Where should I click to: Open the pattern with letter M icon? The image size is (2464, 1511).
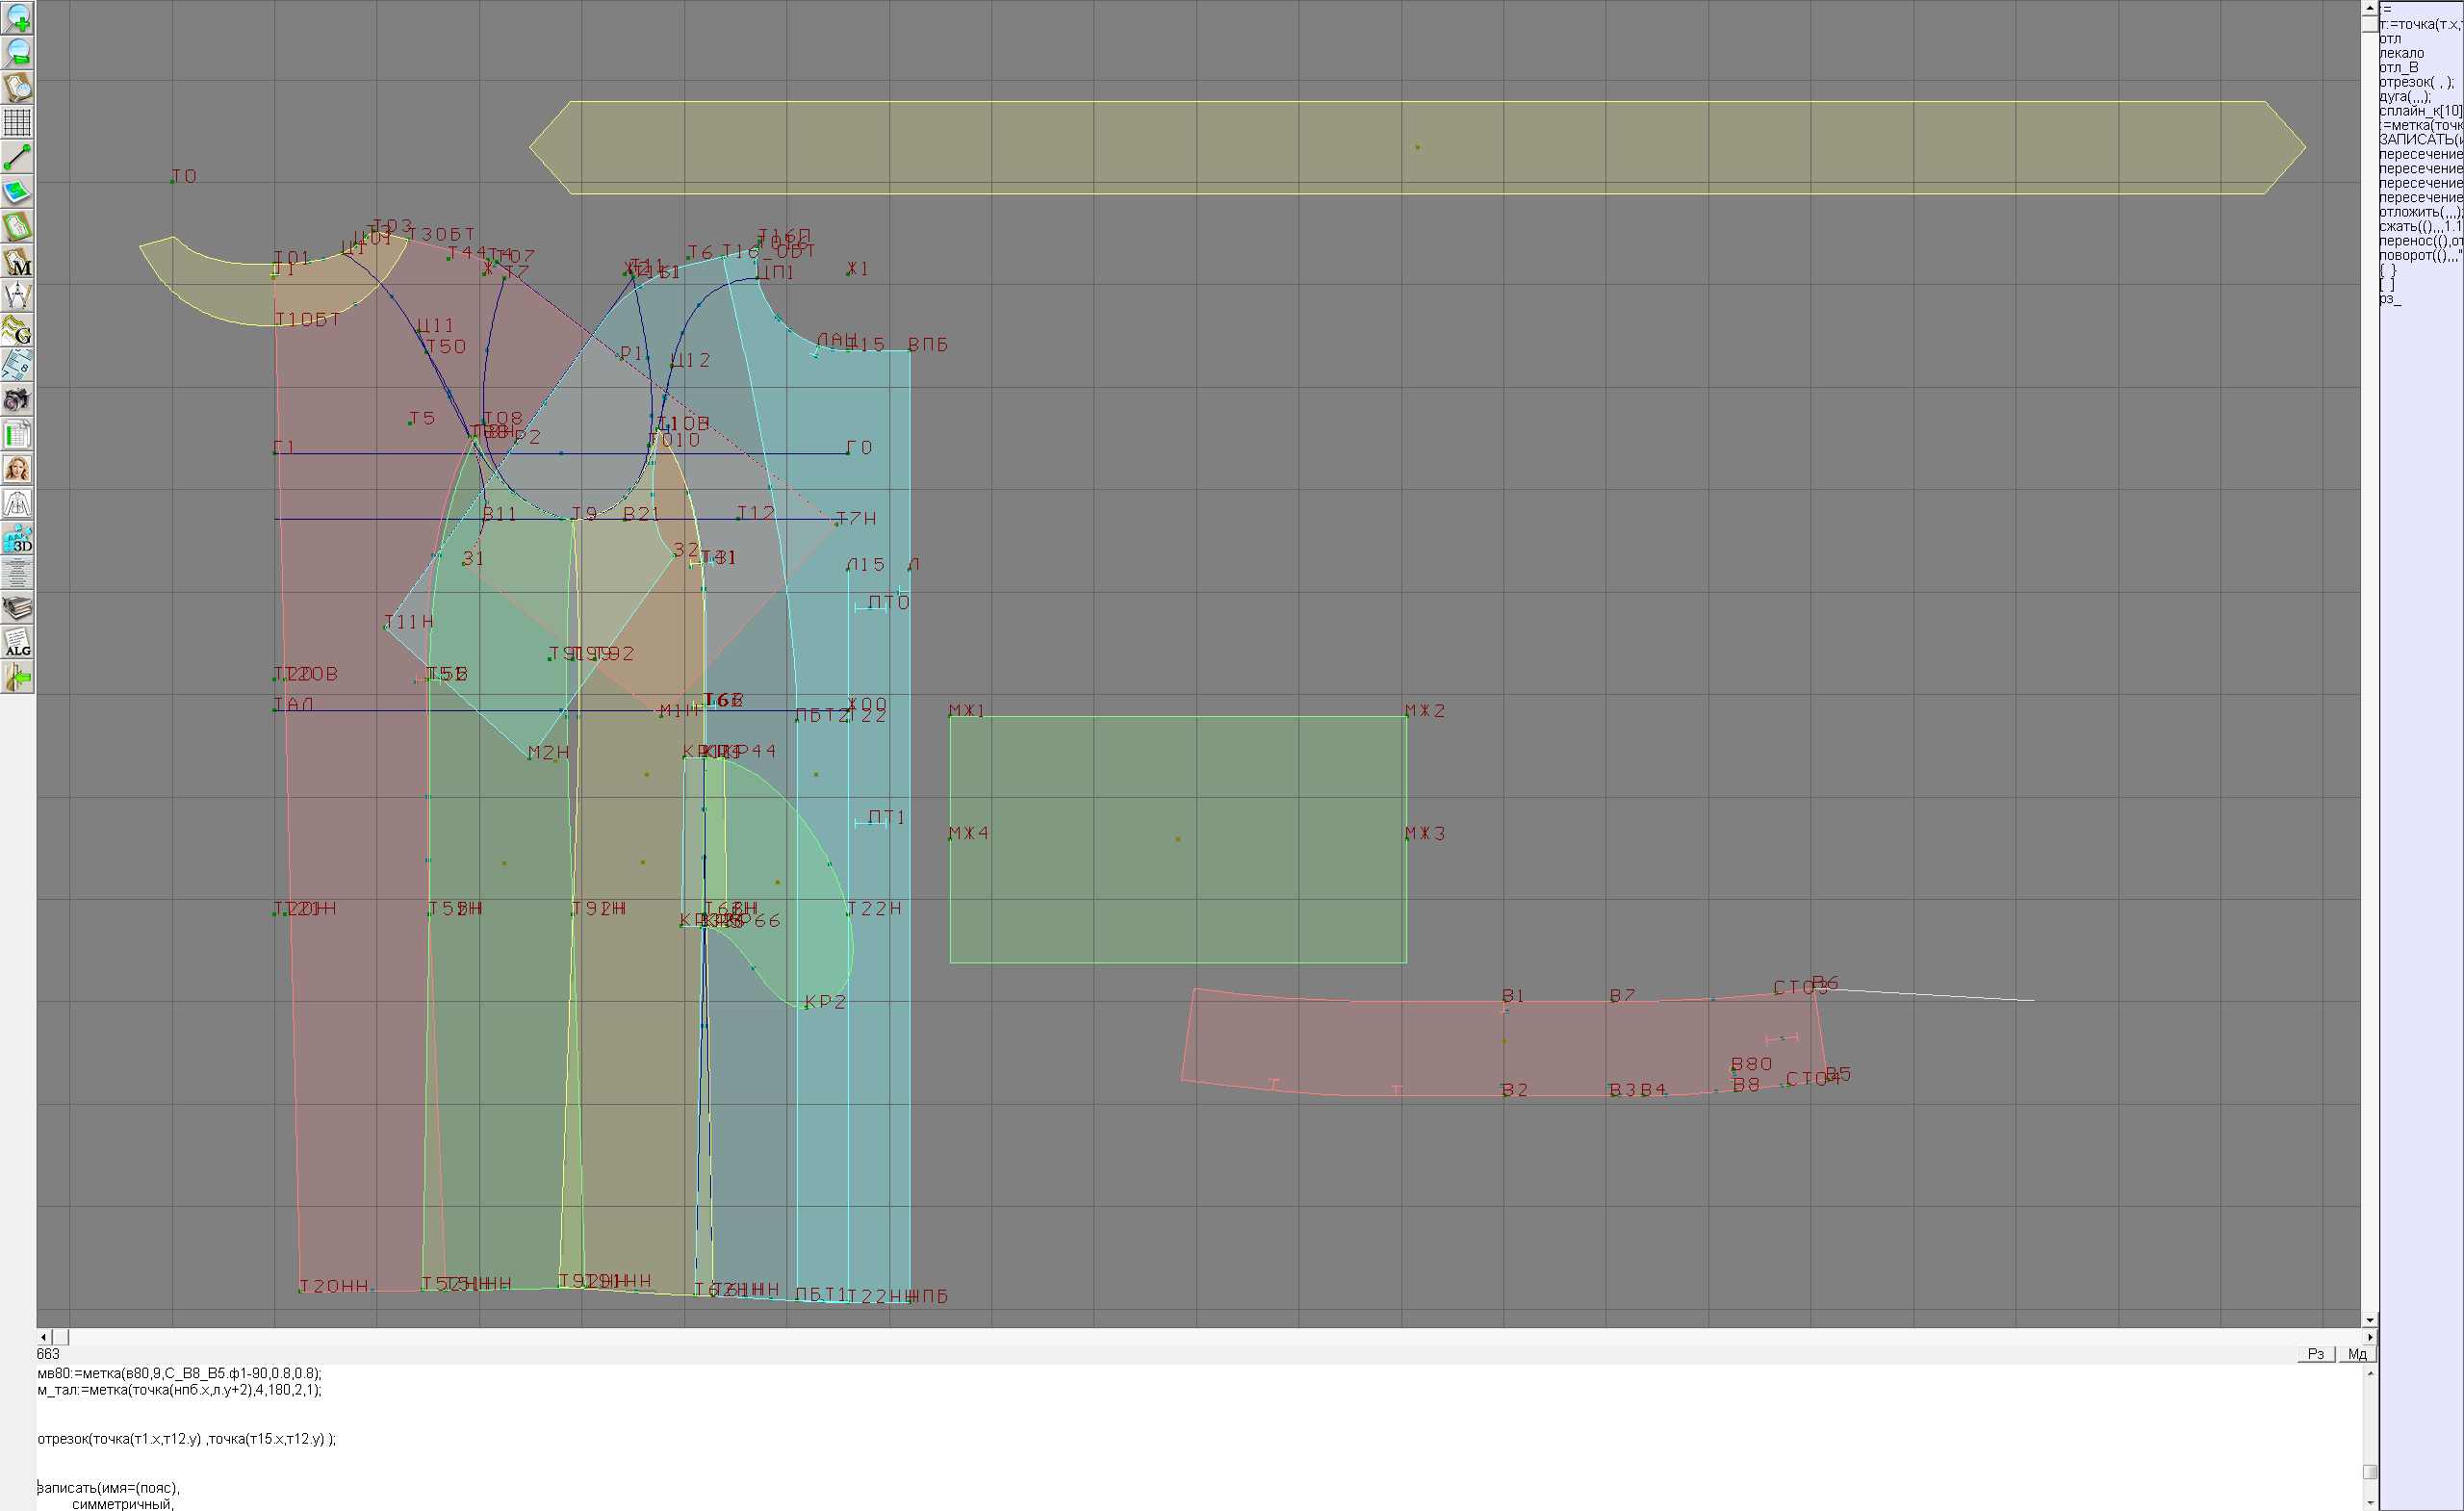17,262
